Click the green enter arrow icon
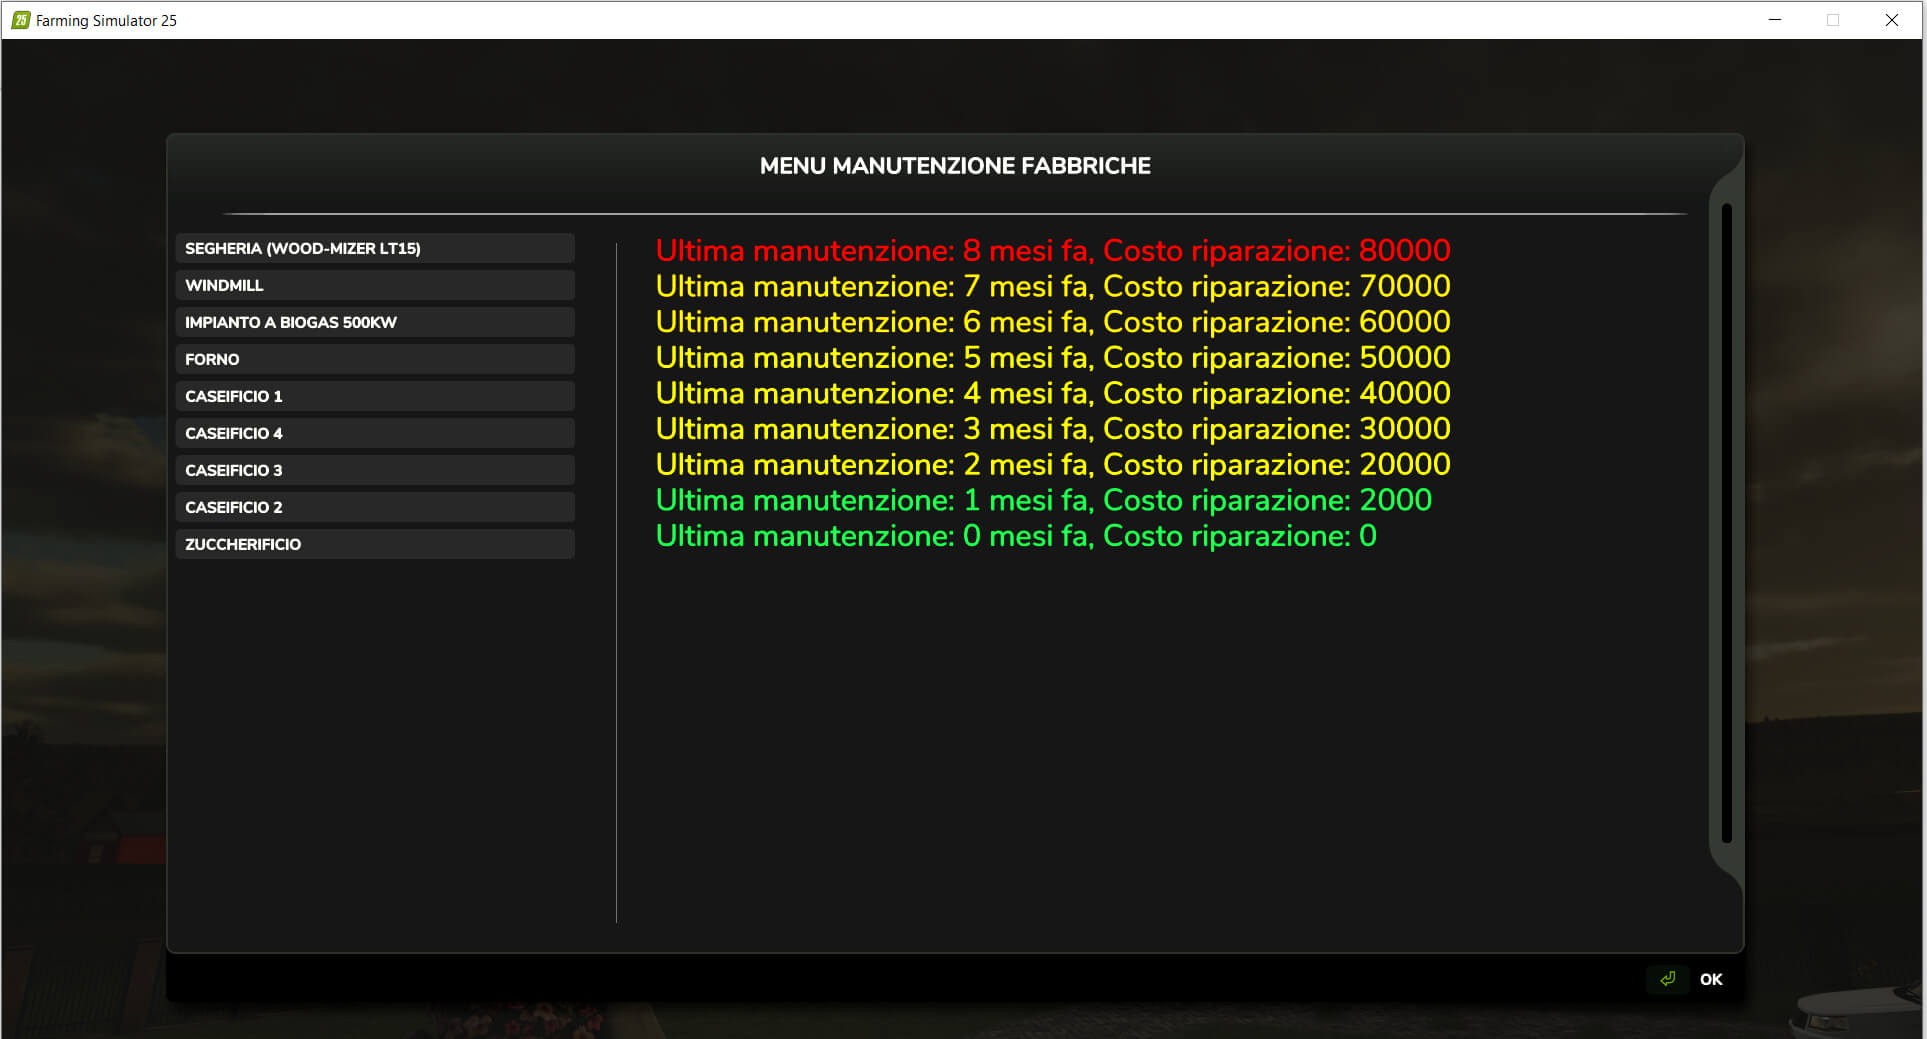The height and width of the screenshot is (1039, 1927). (1667, 979)
